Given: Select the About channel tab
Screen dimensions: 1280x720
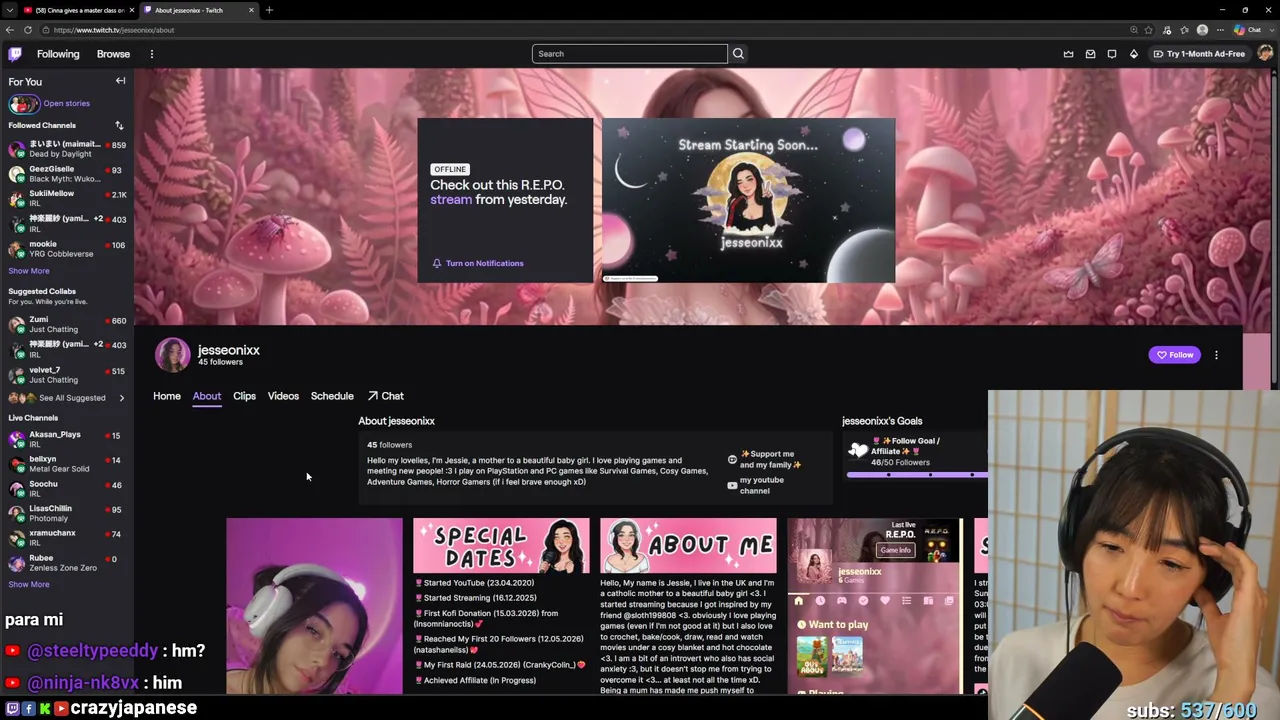Looking at the screenshot, I should pyautogui.click(x=207, y=396).
